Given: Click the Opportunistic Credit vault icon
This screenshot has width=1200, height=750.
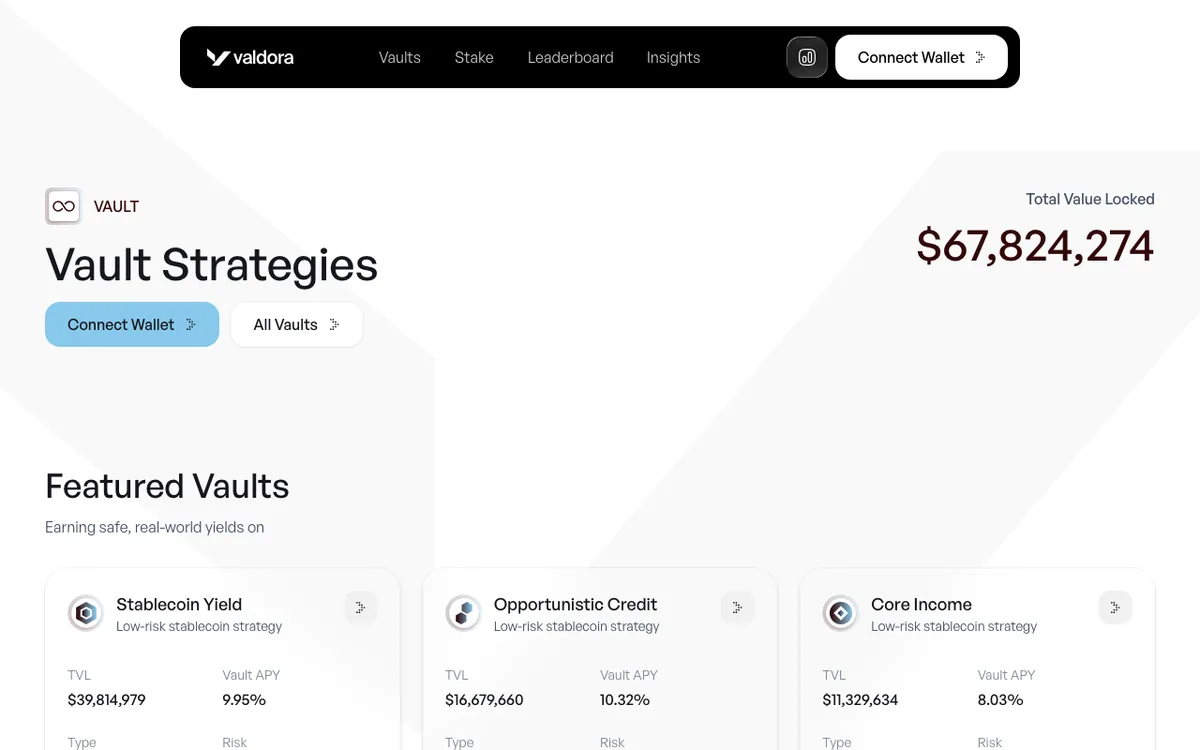Looking at the screenshot, I should pos(463,613).
